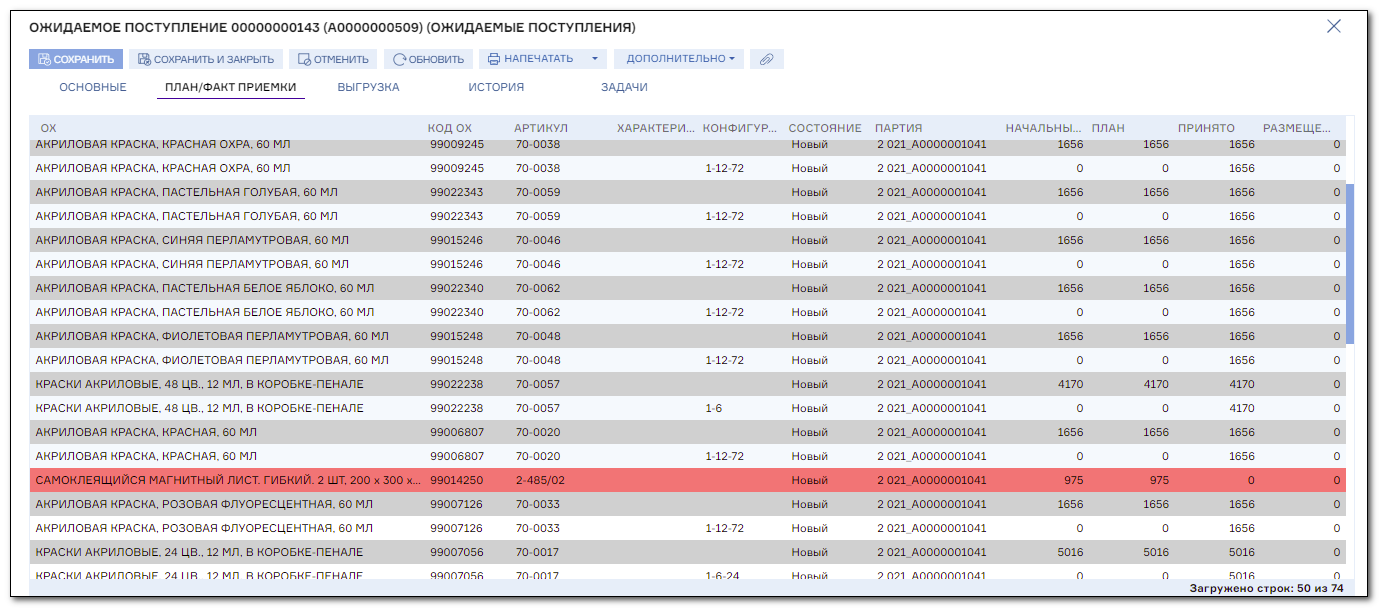Viewport: 1379px width, 608px height.
Task: Open the Задачи tab
Action: point(624,87)
